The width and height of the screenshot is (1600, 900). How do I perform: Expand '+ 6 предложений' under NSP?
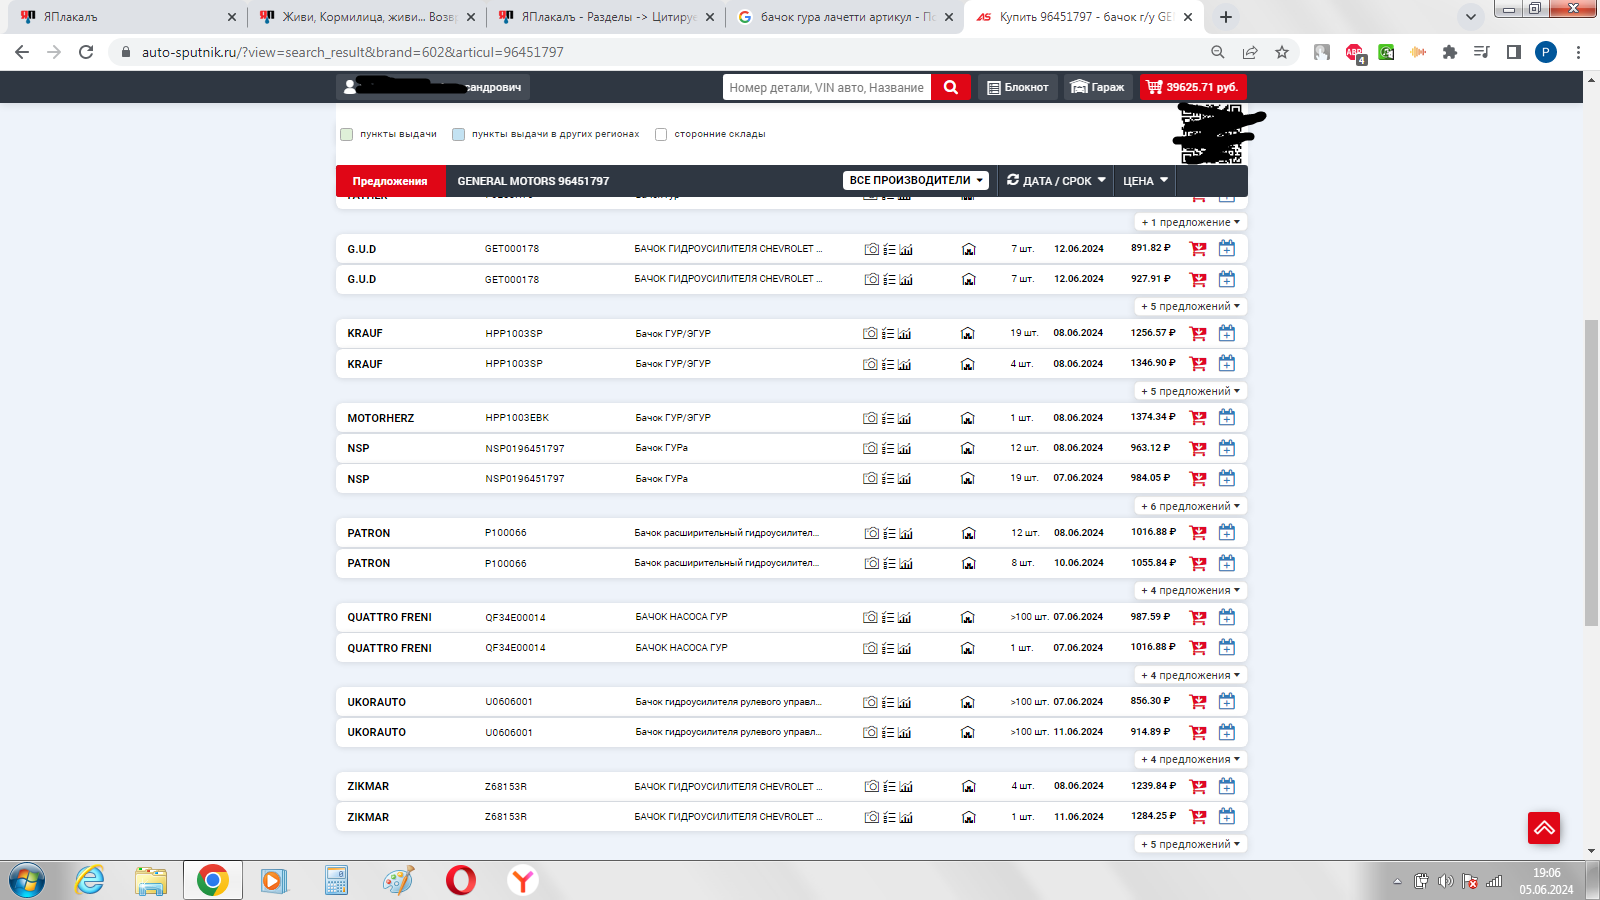click(x=1191, y=506)
